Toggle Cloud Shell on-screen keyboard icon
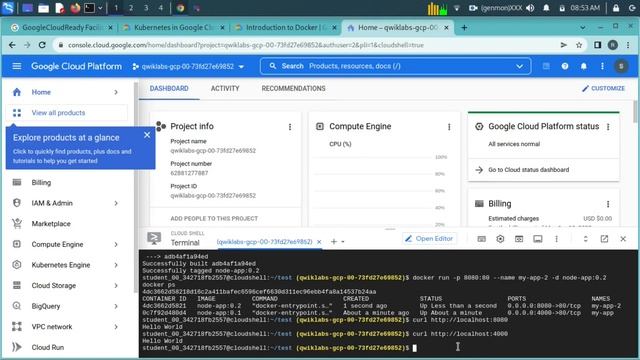Screen dimensions: 640x360 pos(482,239)
